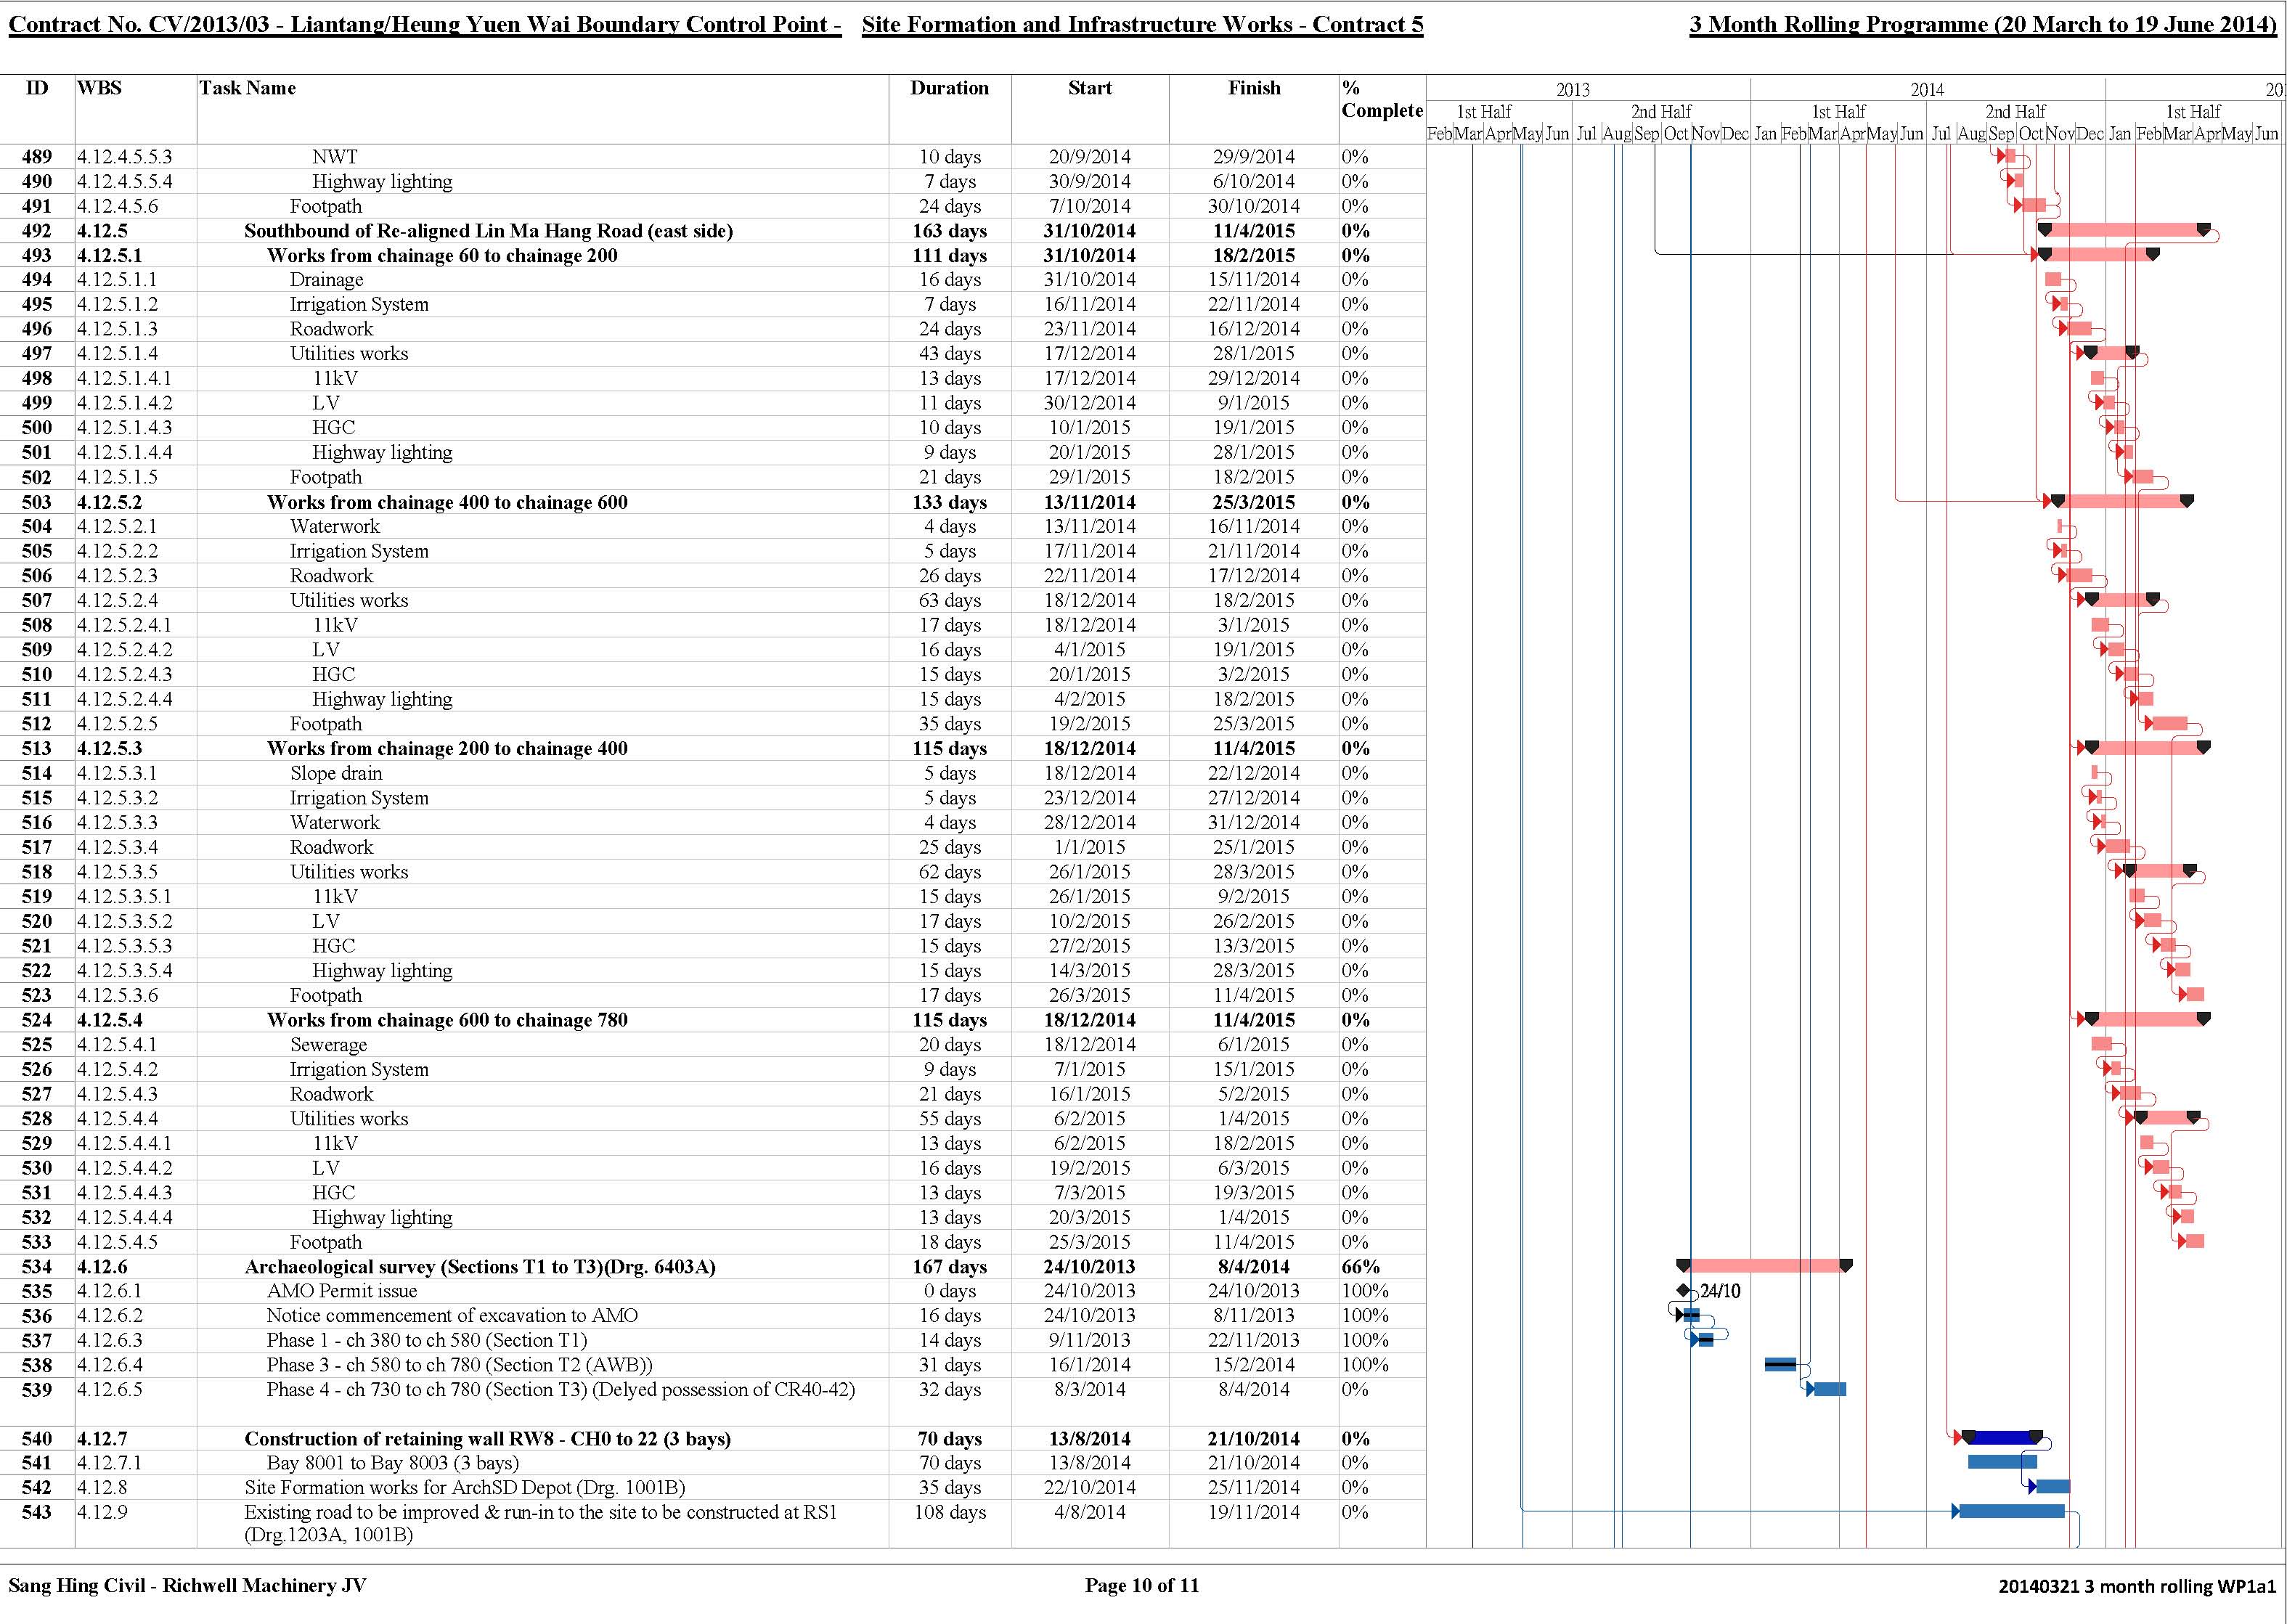Screen dimensions: 2287x1624
Task: Click 'Phase 4 - ch 730 to ch 780' task
Action: pyautogui.click(x=561, y=1389)
